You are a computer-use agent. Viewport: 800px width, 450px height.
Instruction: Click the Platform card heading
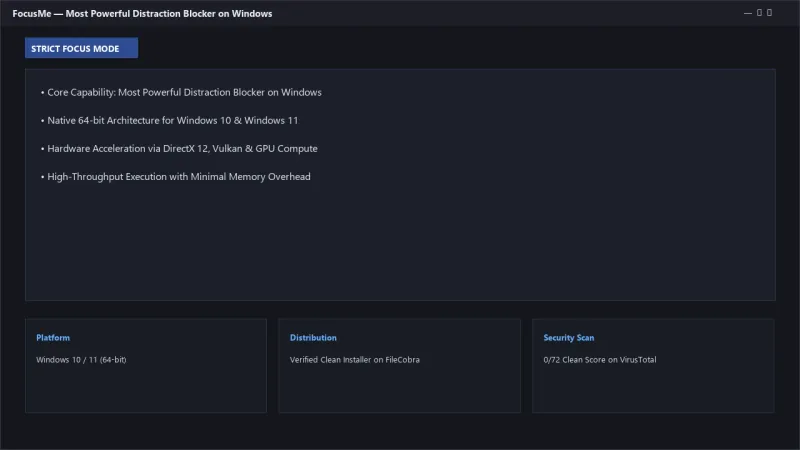[53, 338]
